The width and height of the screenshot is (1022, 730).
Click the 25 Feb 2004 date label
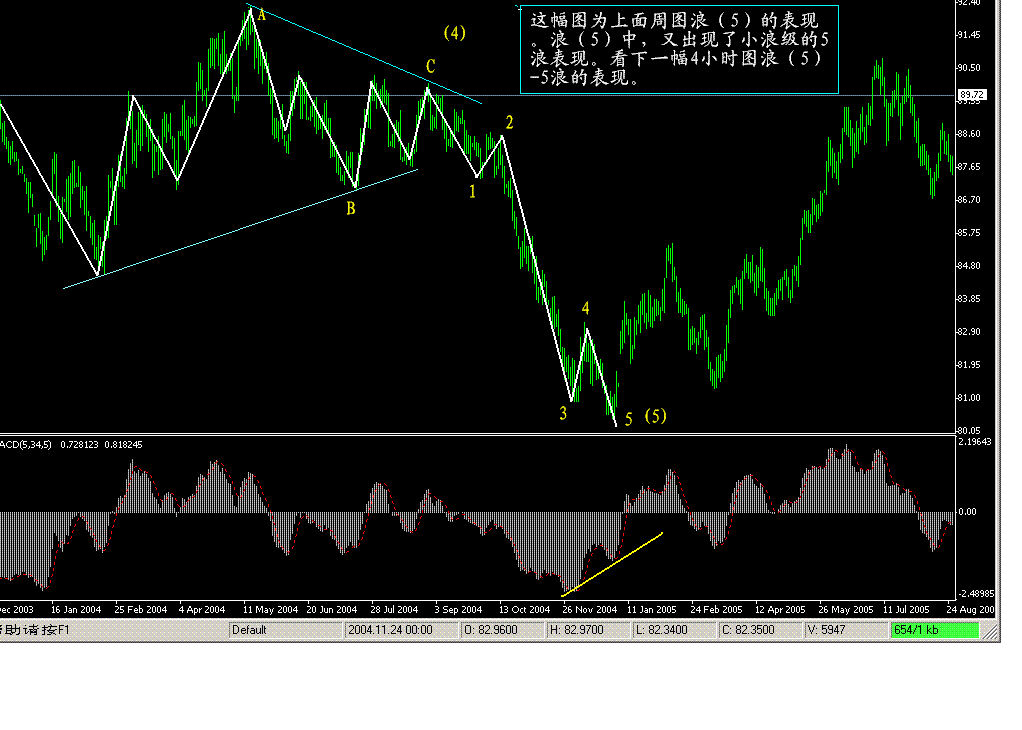pos(141,610)
